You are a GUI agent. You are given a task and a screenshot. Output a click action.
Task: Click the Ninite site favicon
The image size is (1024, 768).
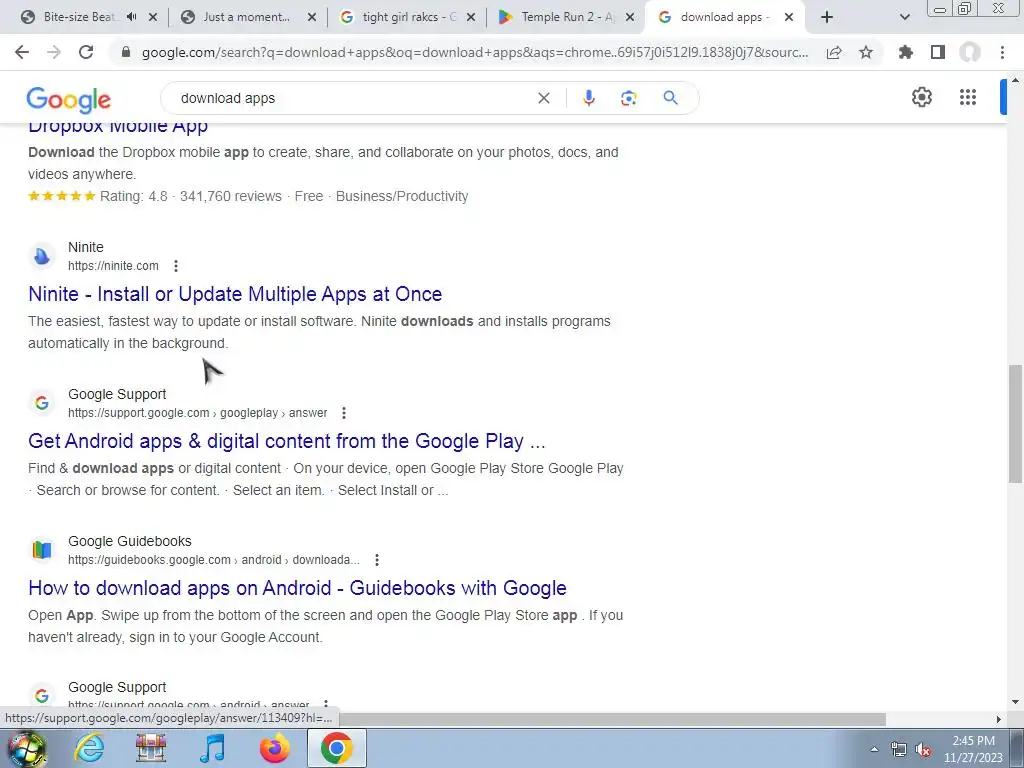coord(42,256)
